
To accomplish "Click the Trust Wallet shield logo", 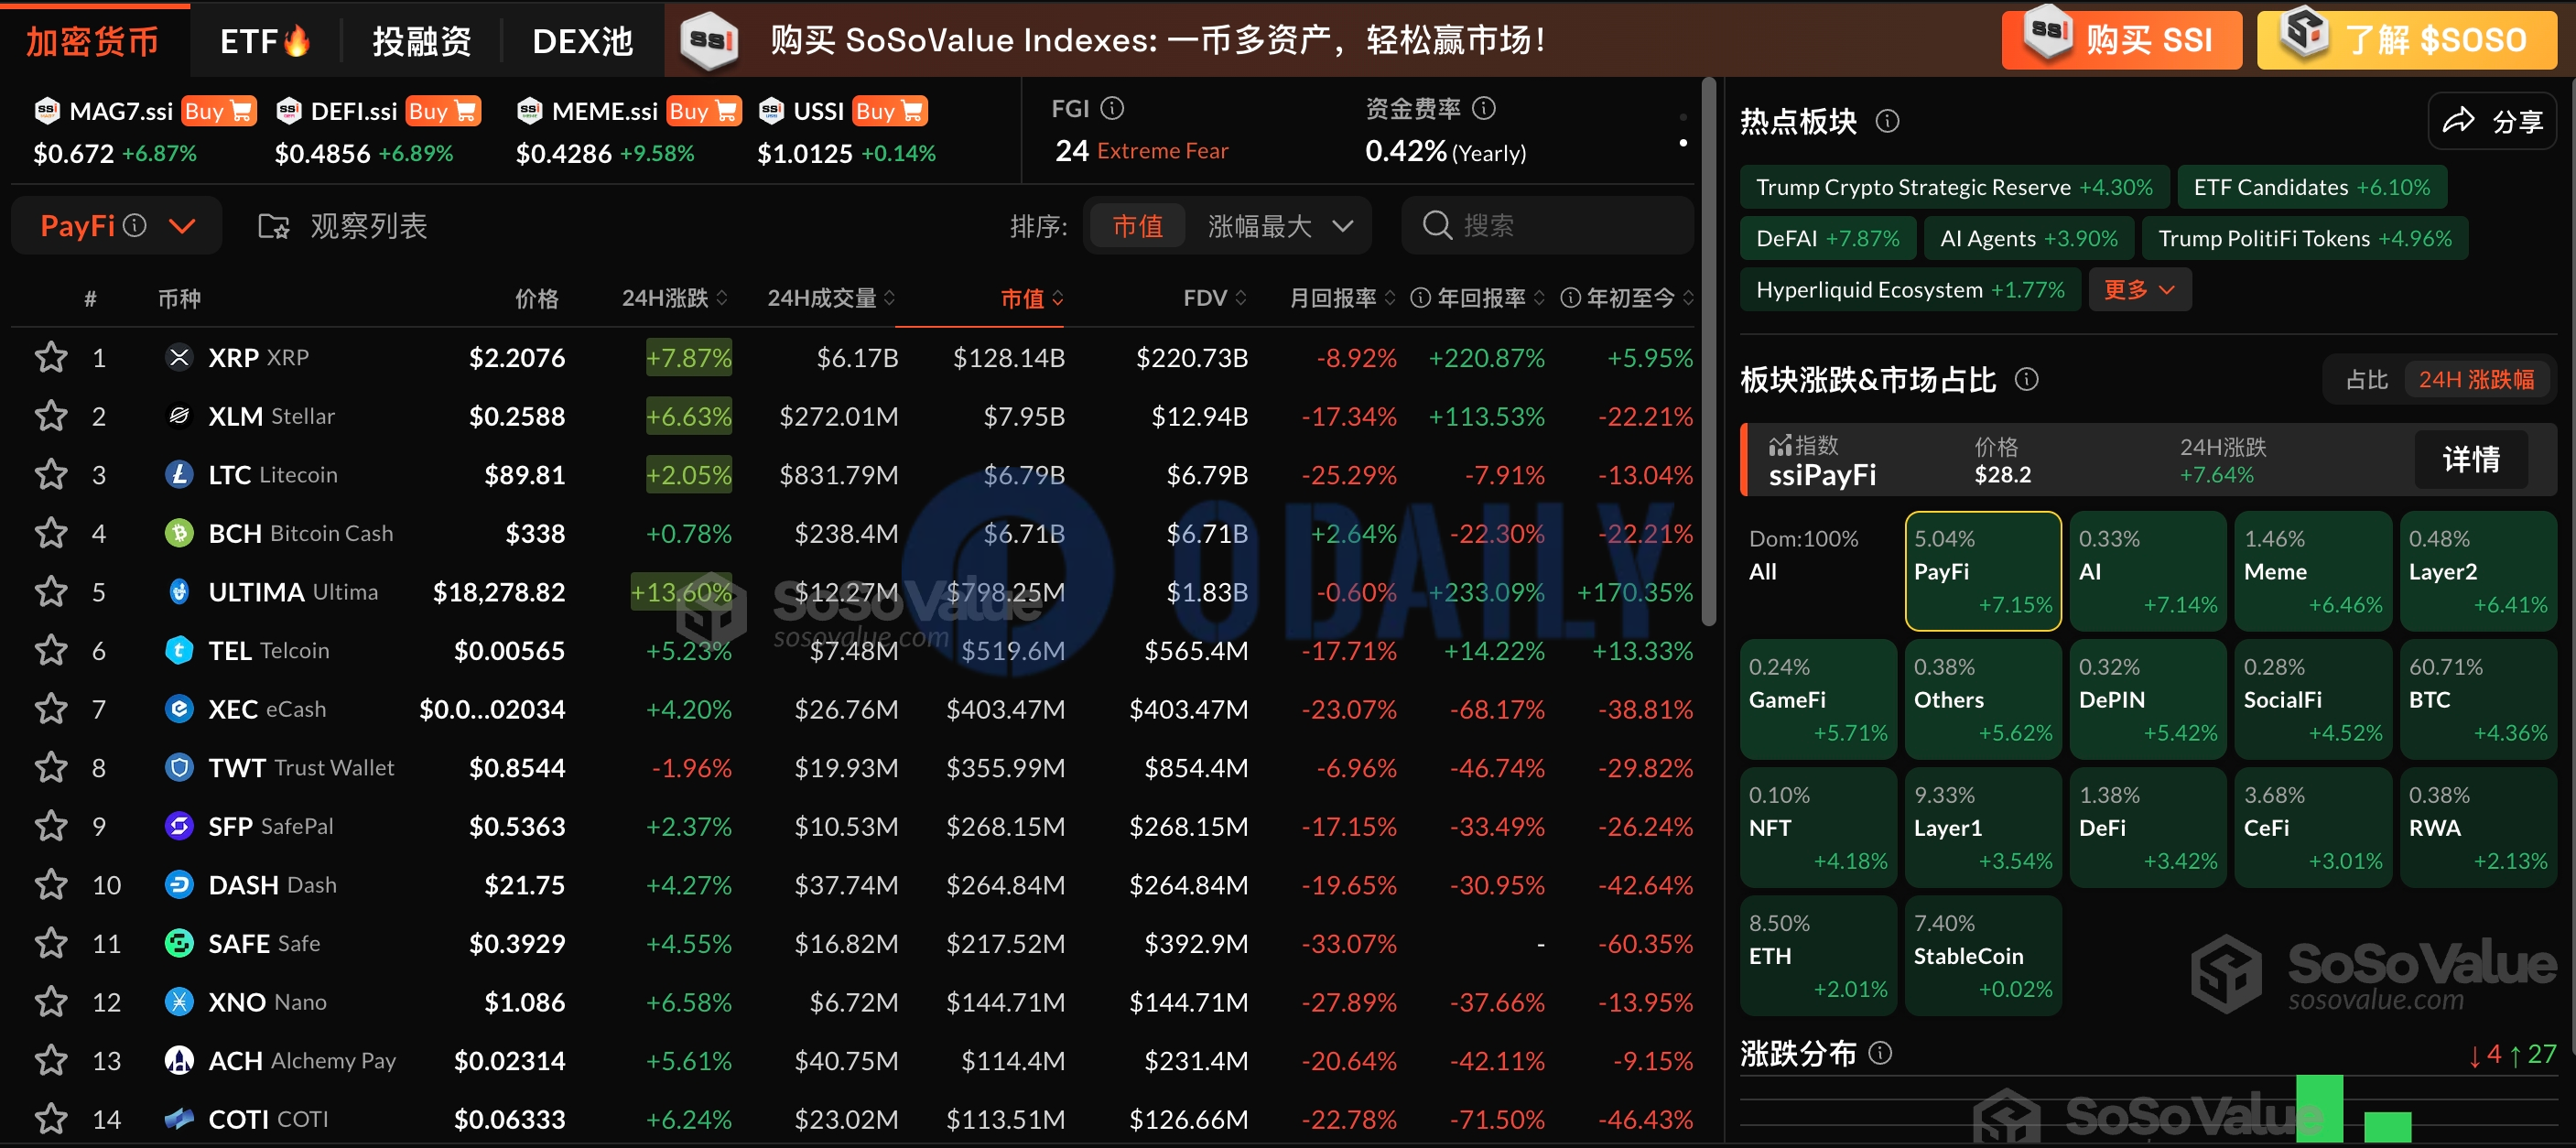I will pyautogui.click(x=179, y=767).
